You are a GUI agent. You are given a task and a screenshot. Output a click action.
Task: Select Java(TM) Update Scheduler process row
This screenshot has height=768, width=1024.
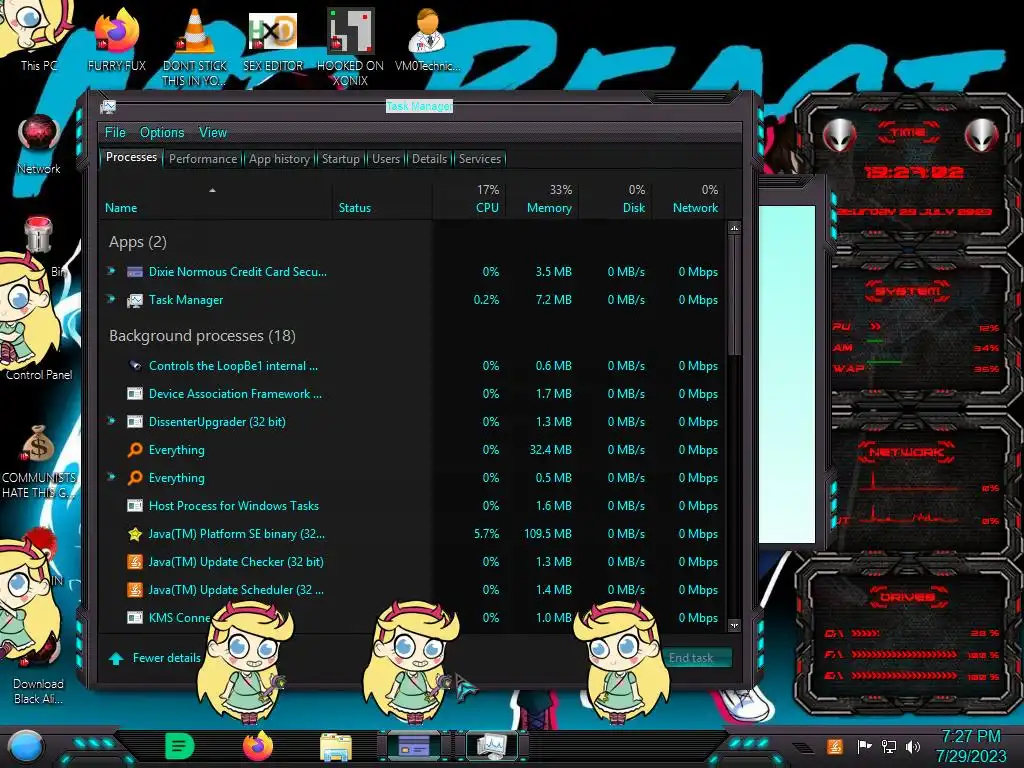point(413,590)
